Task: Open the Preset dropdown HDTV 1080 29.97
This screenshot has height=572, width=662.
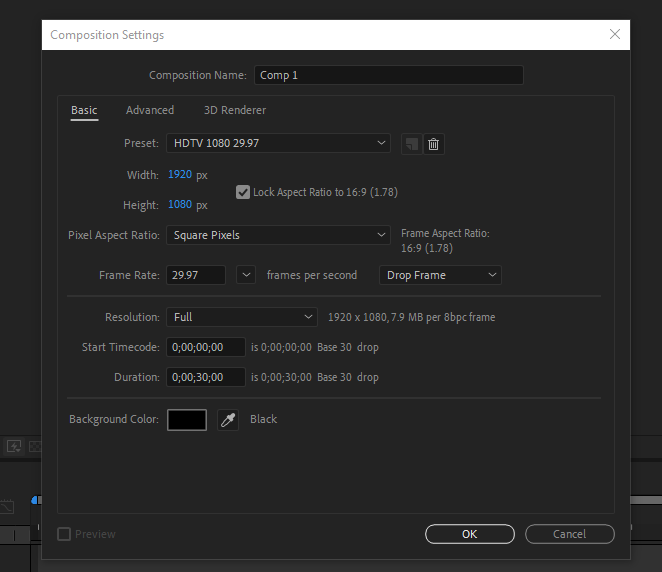Action: coord(278,143)
